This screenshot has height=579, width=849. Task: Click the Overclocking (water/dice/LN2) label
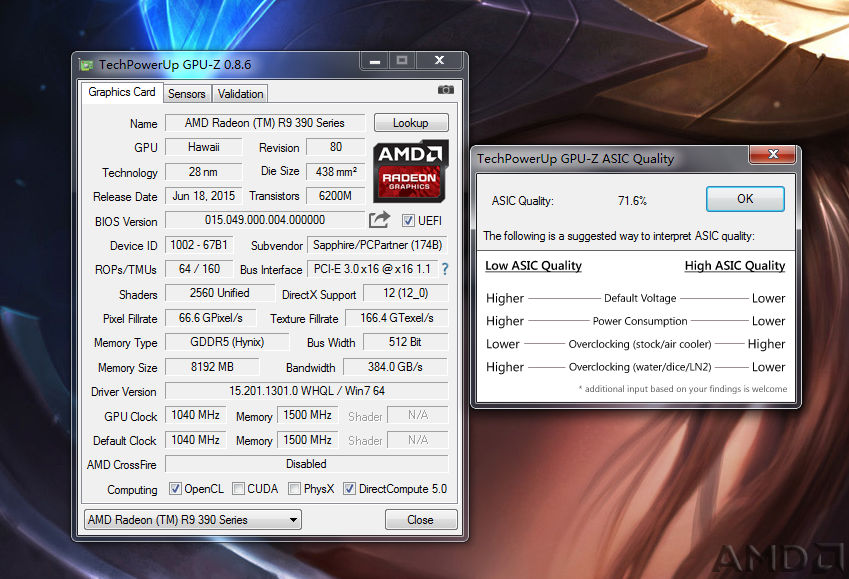coord(640,367)
